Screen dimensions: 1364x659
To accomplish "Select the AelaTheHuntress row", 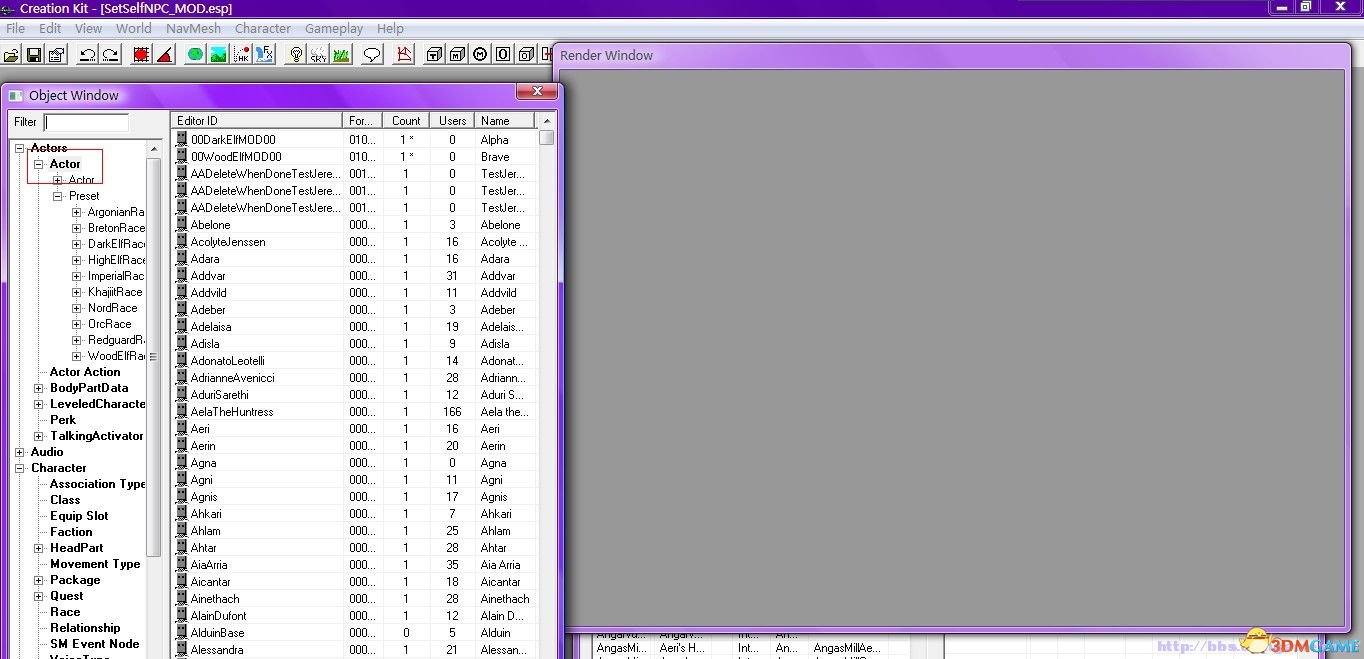I will [x=355, y=412].
